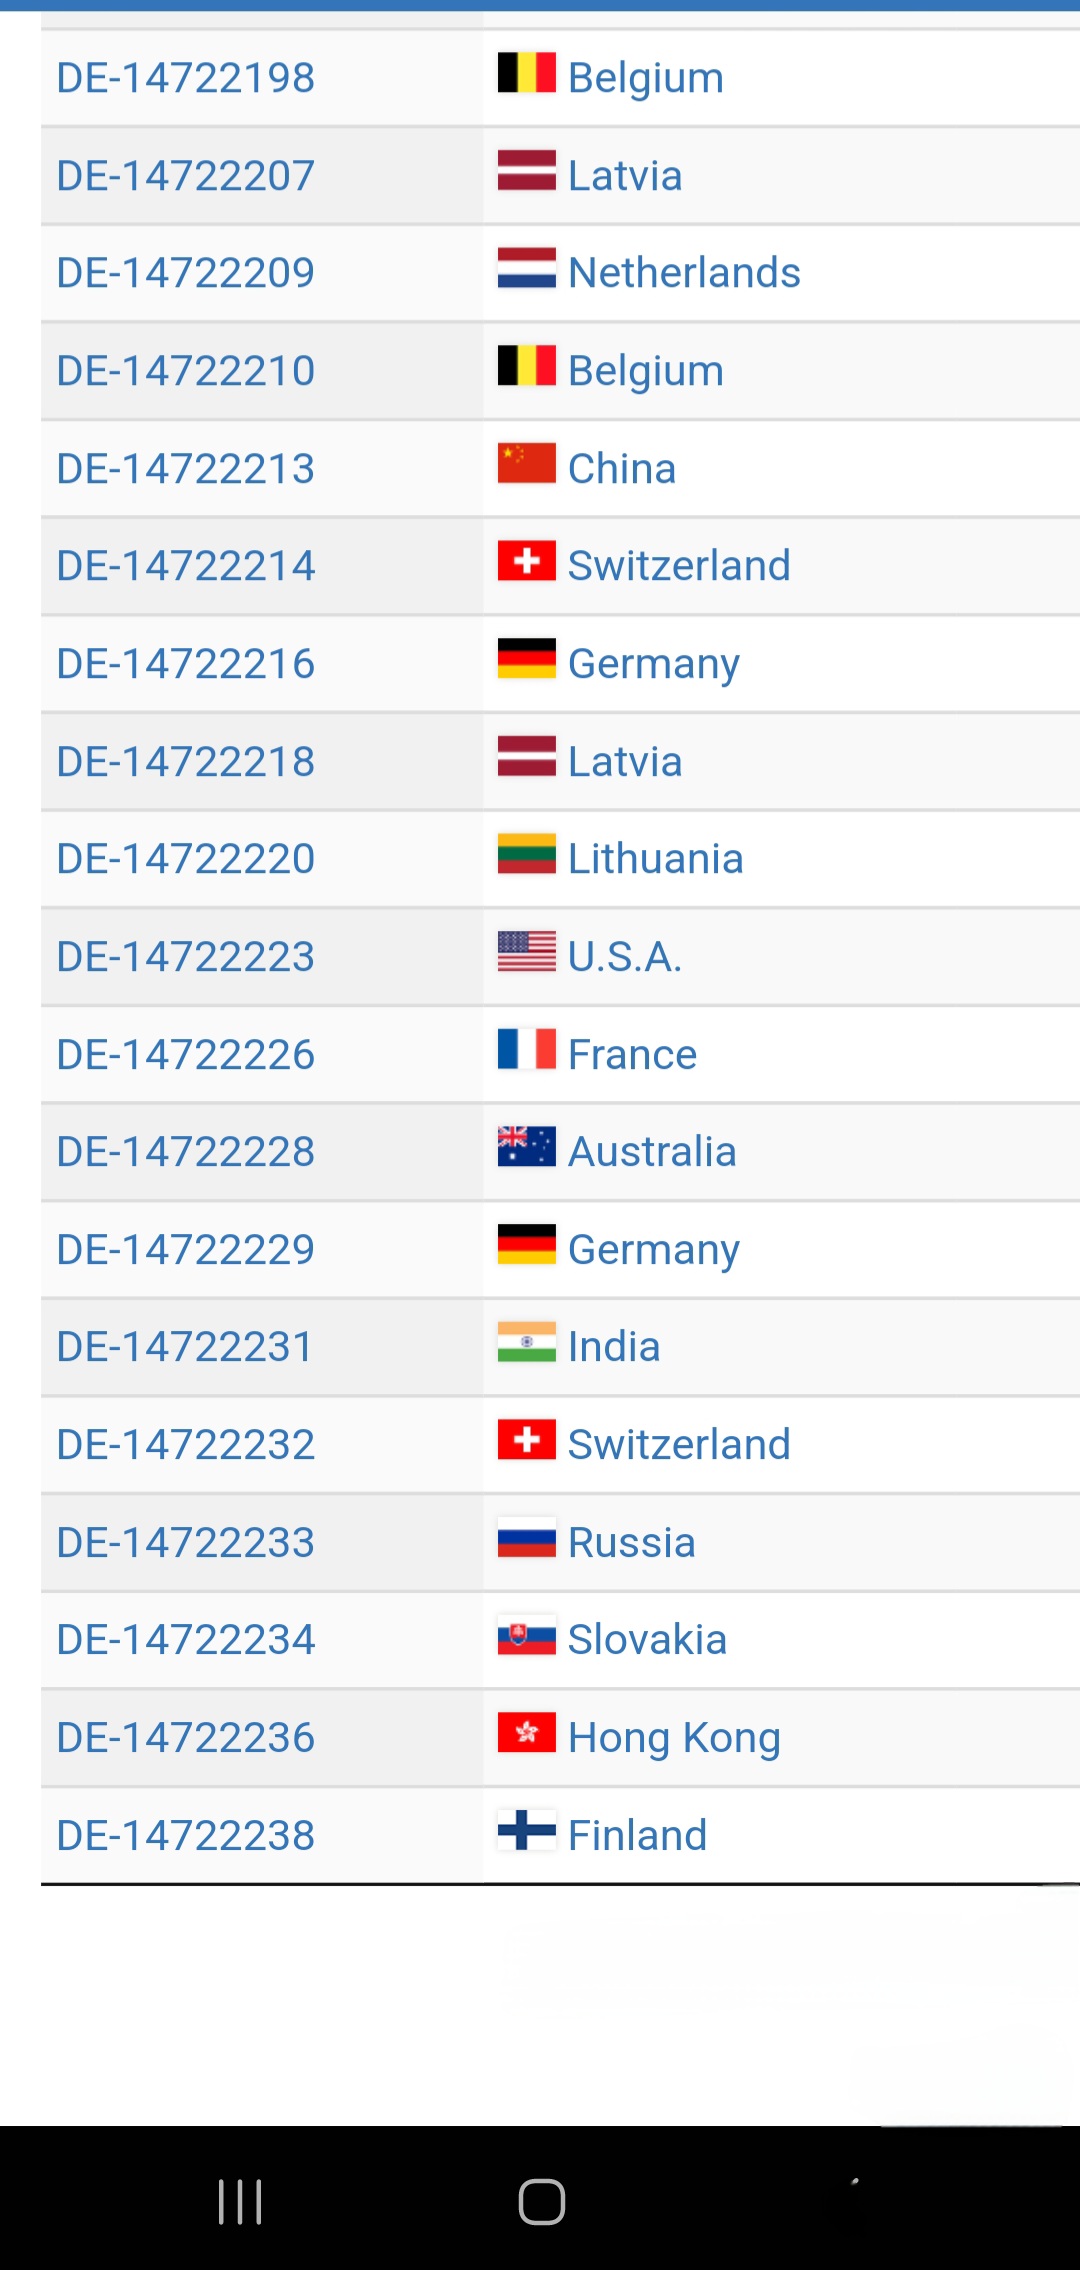The width and height of the screenshot is (1080, 2270).
Task: Tap the Slovakia flag icon
Action: click(527, 1635)
